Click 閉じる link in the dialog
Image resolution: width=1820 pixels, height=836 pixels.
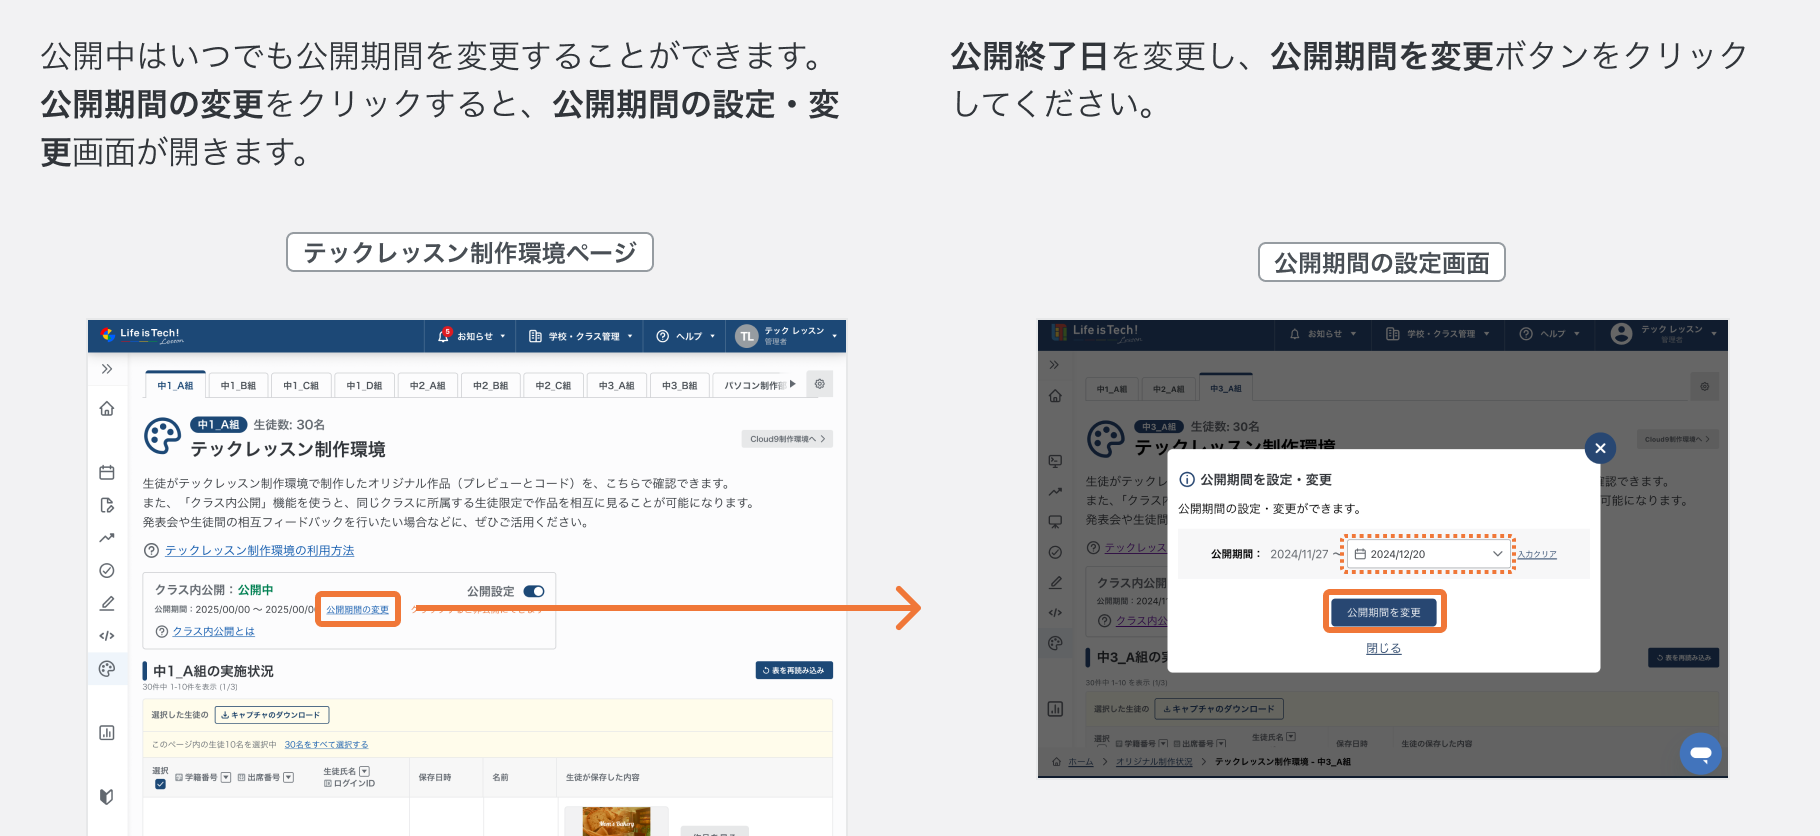tap(1384, 649)
